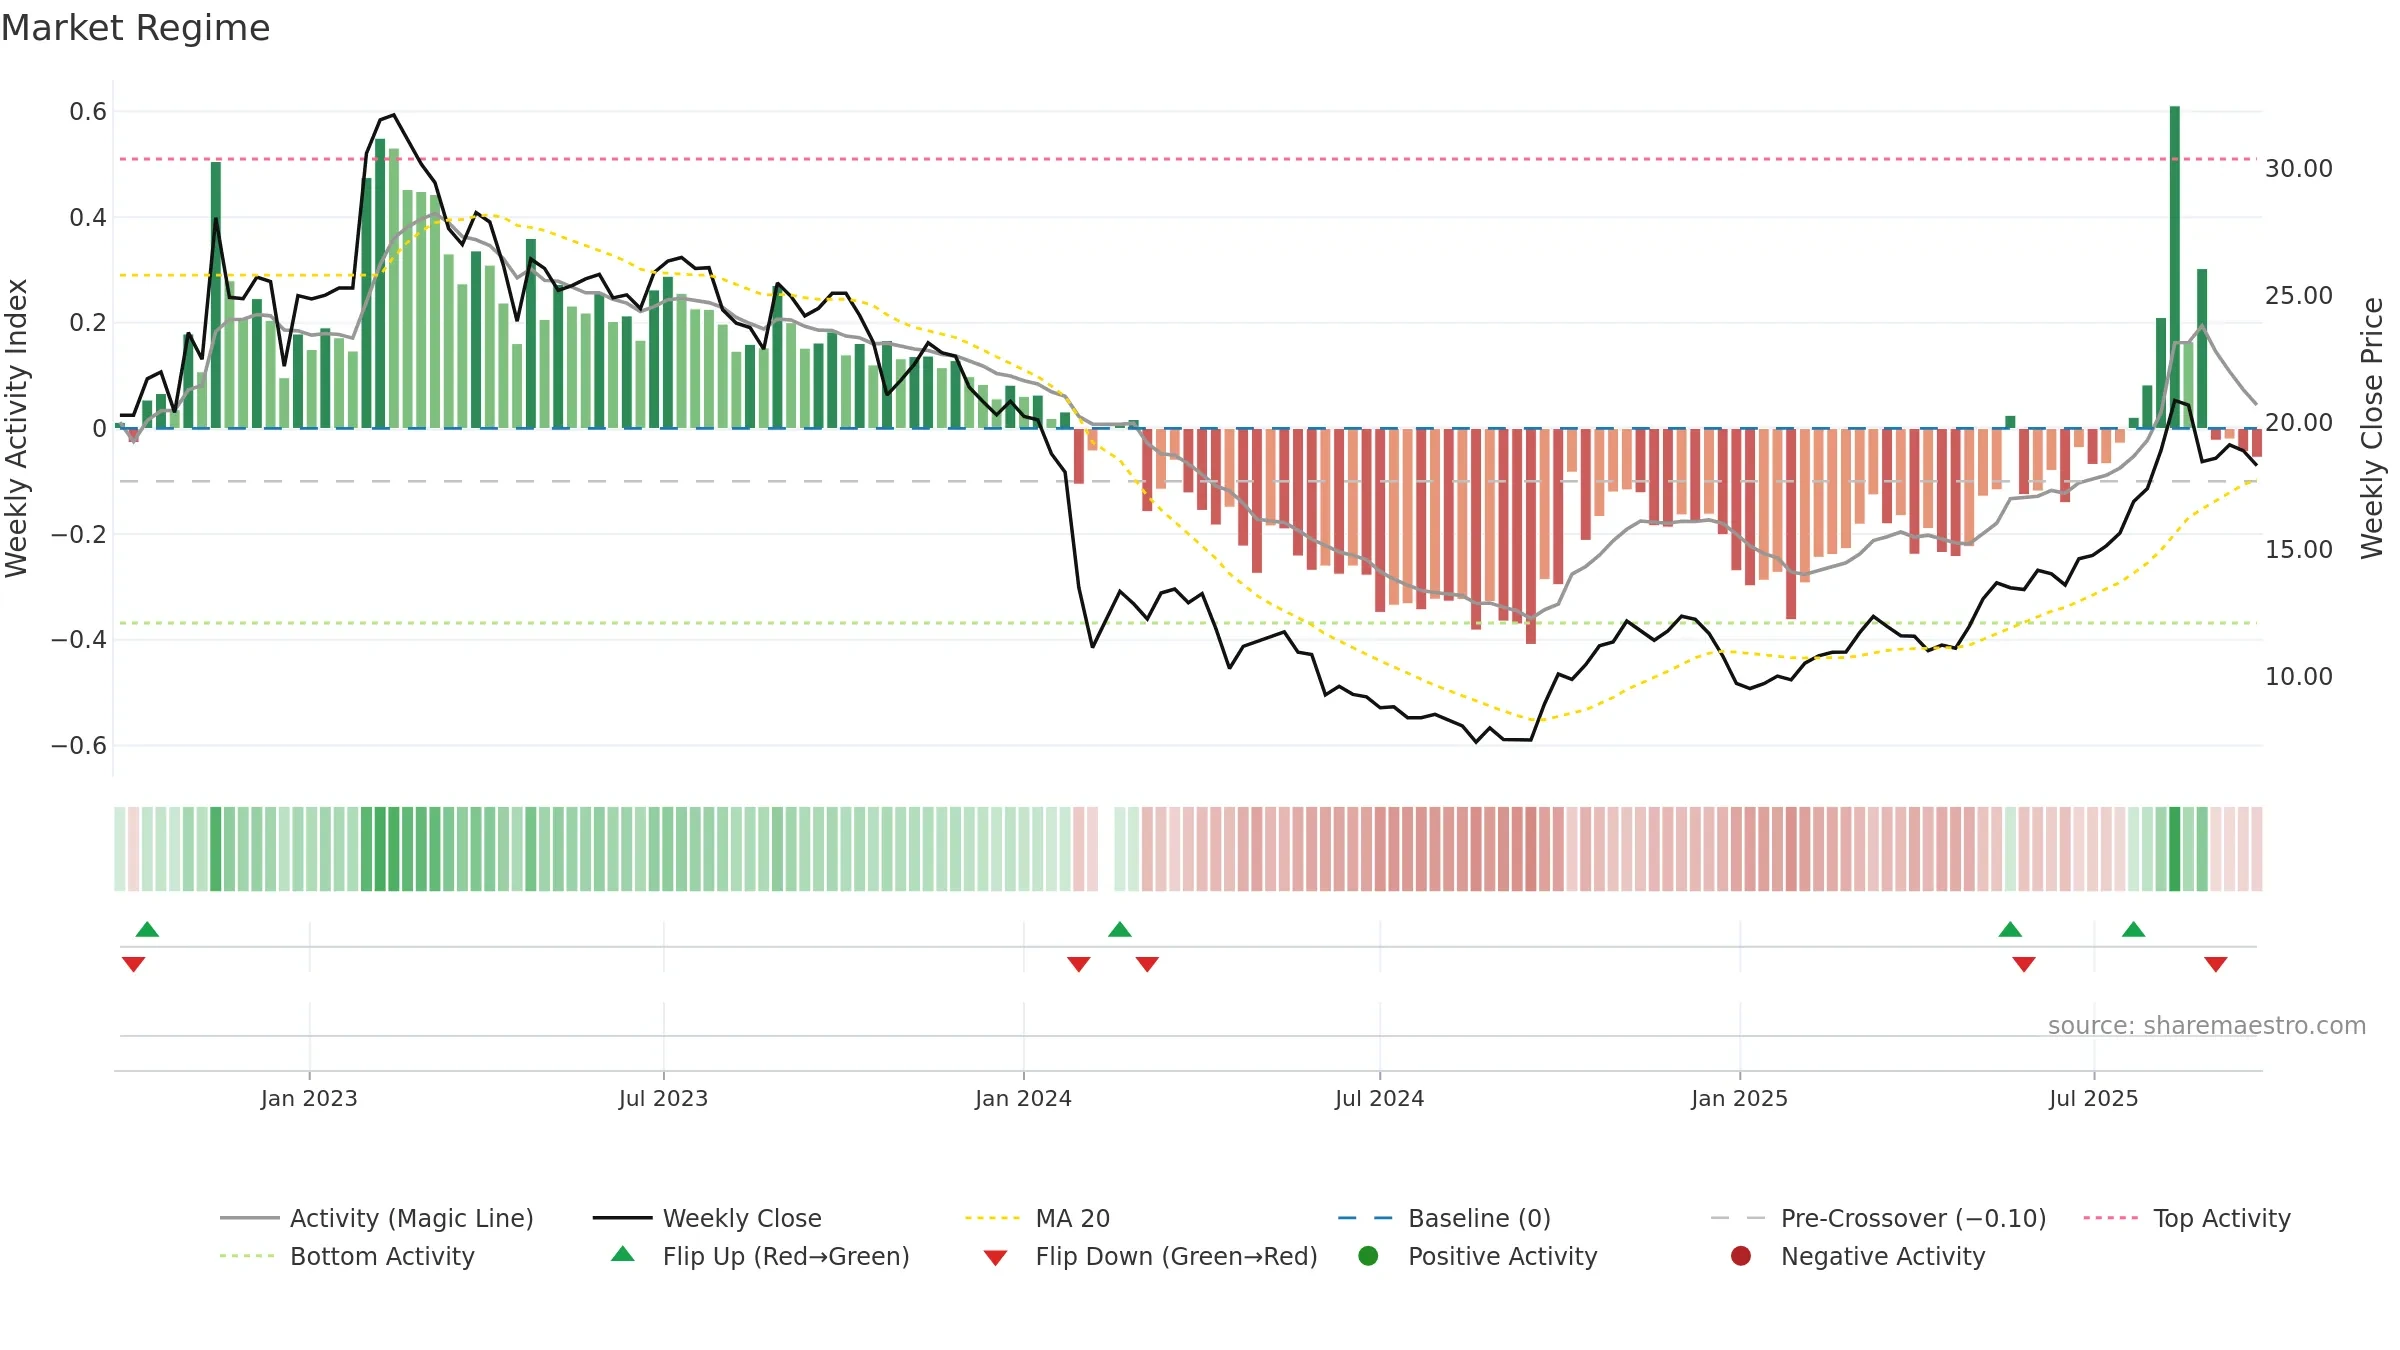Click the Weekly Close Price axis title
The image size is (2400, 1350).
tap(2371, 428)
